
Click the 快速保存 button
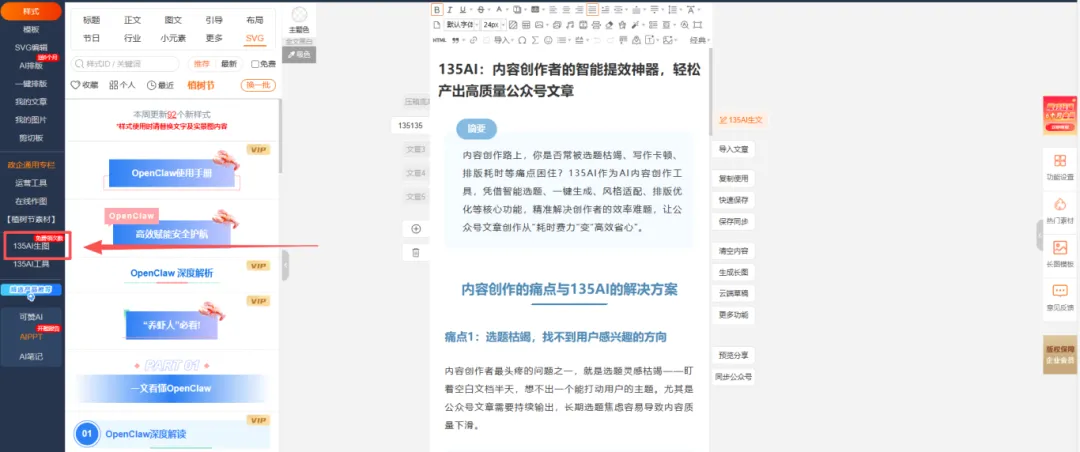[x=733, y=200]
